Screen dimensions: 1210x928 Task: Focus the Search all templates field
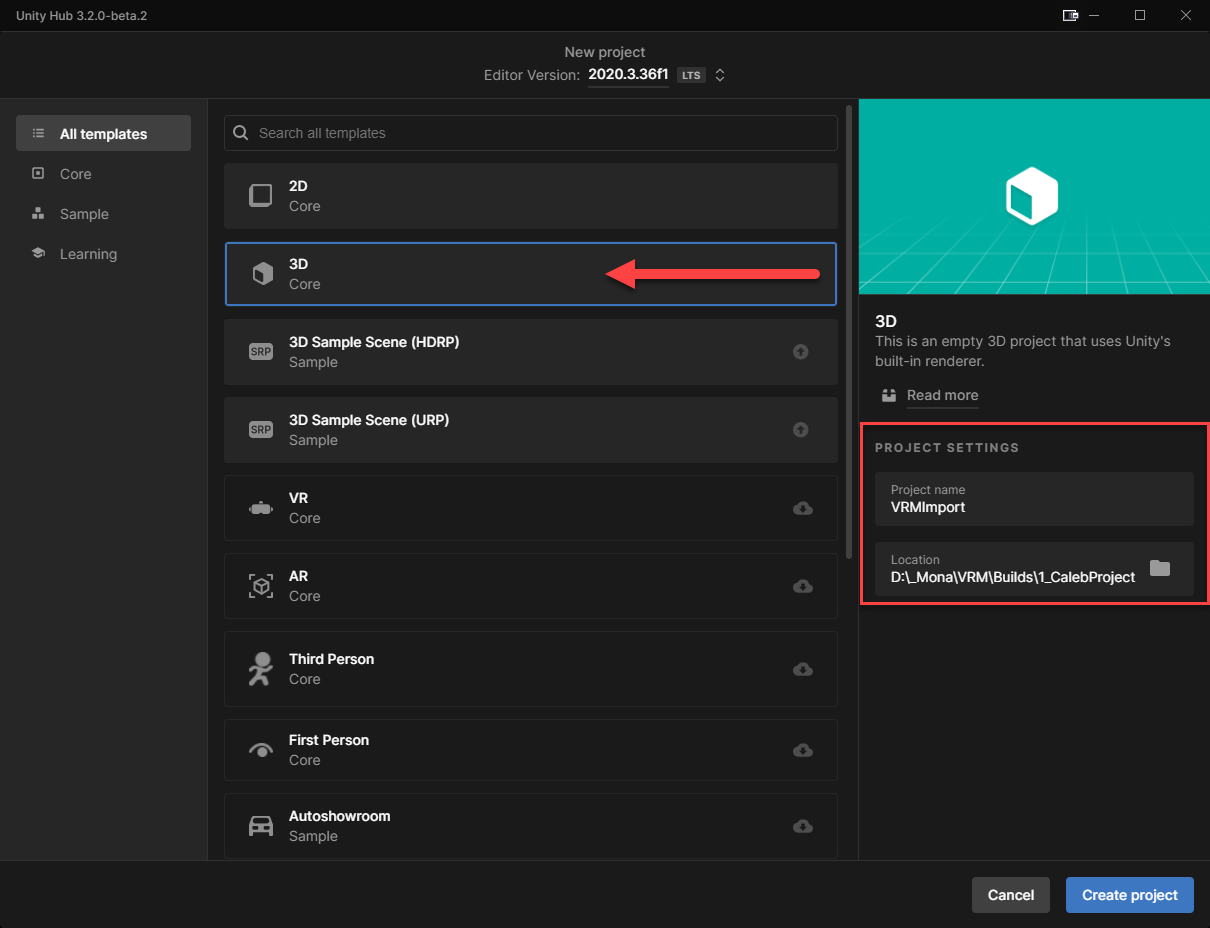click(x=530, y=133)
